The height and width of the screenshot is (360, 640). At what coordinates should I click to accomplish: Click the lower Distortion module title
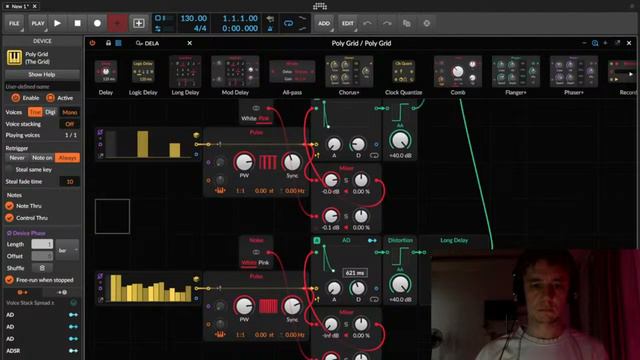400,240
